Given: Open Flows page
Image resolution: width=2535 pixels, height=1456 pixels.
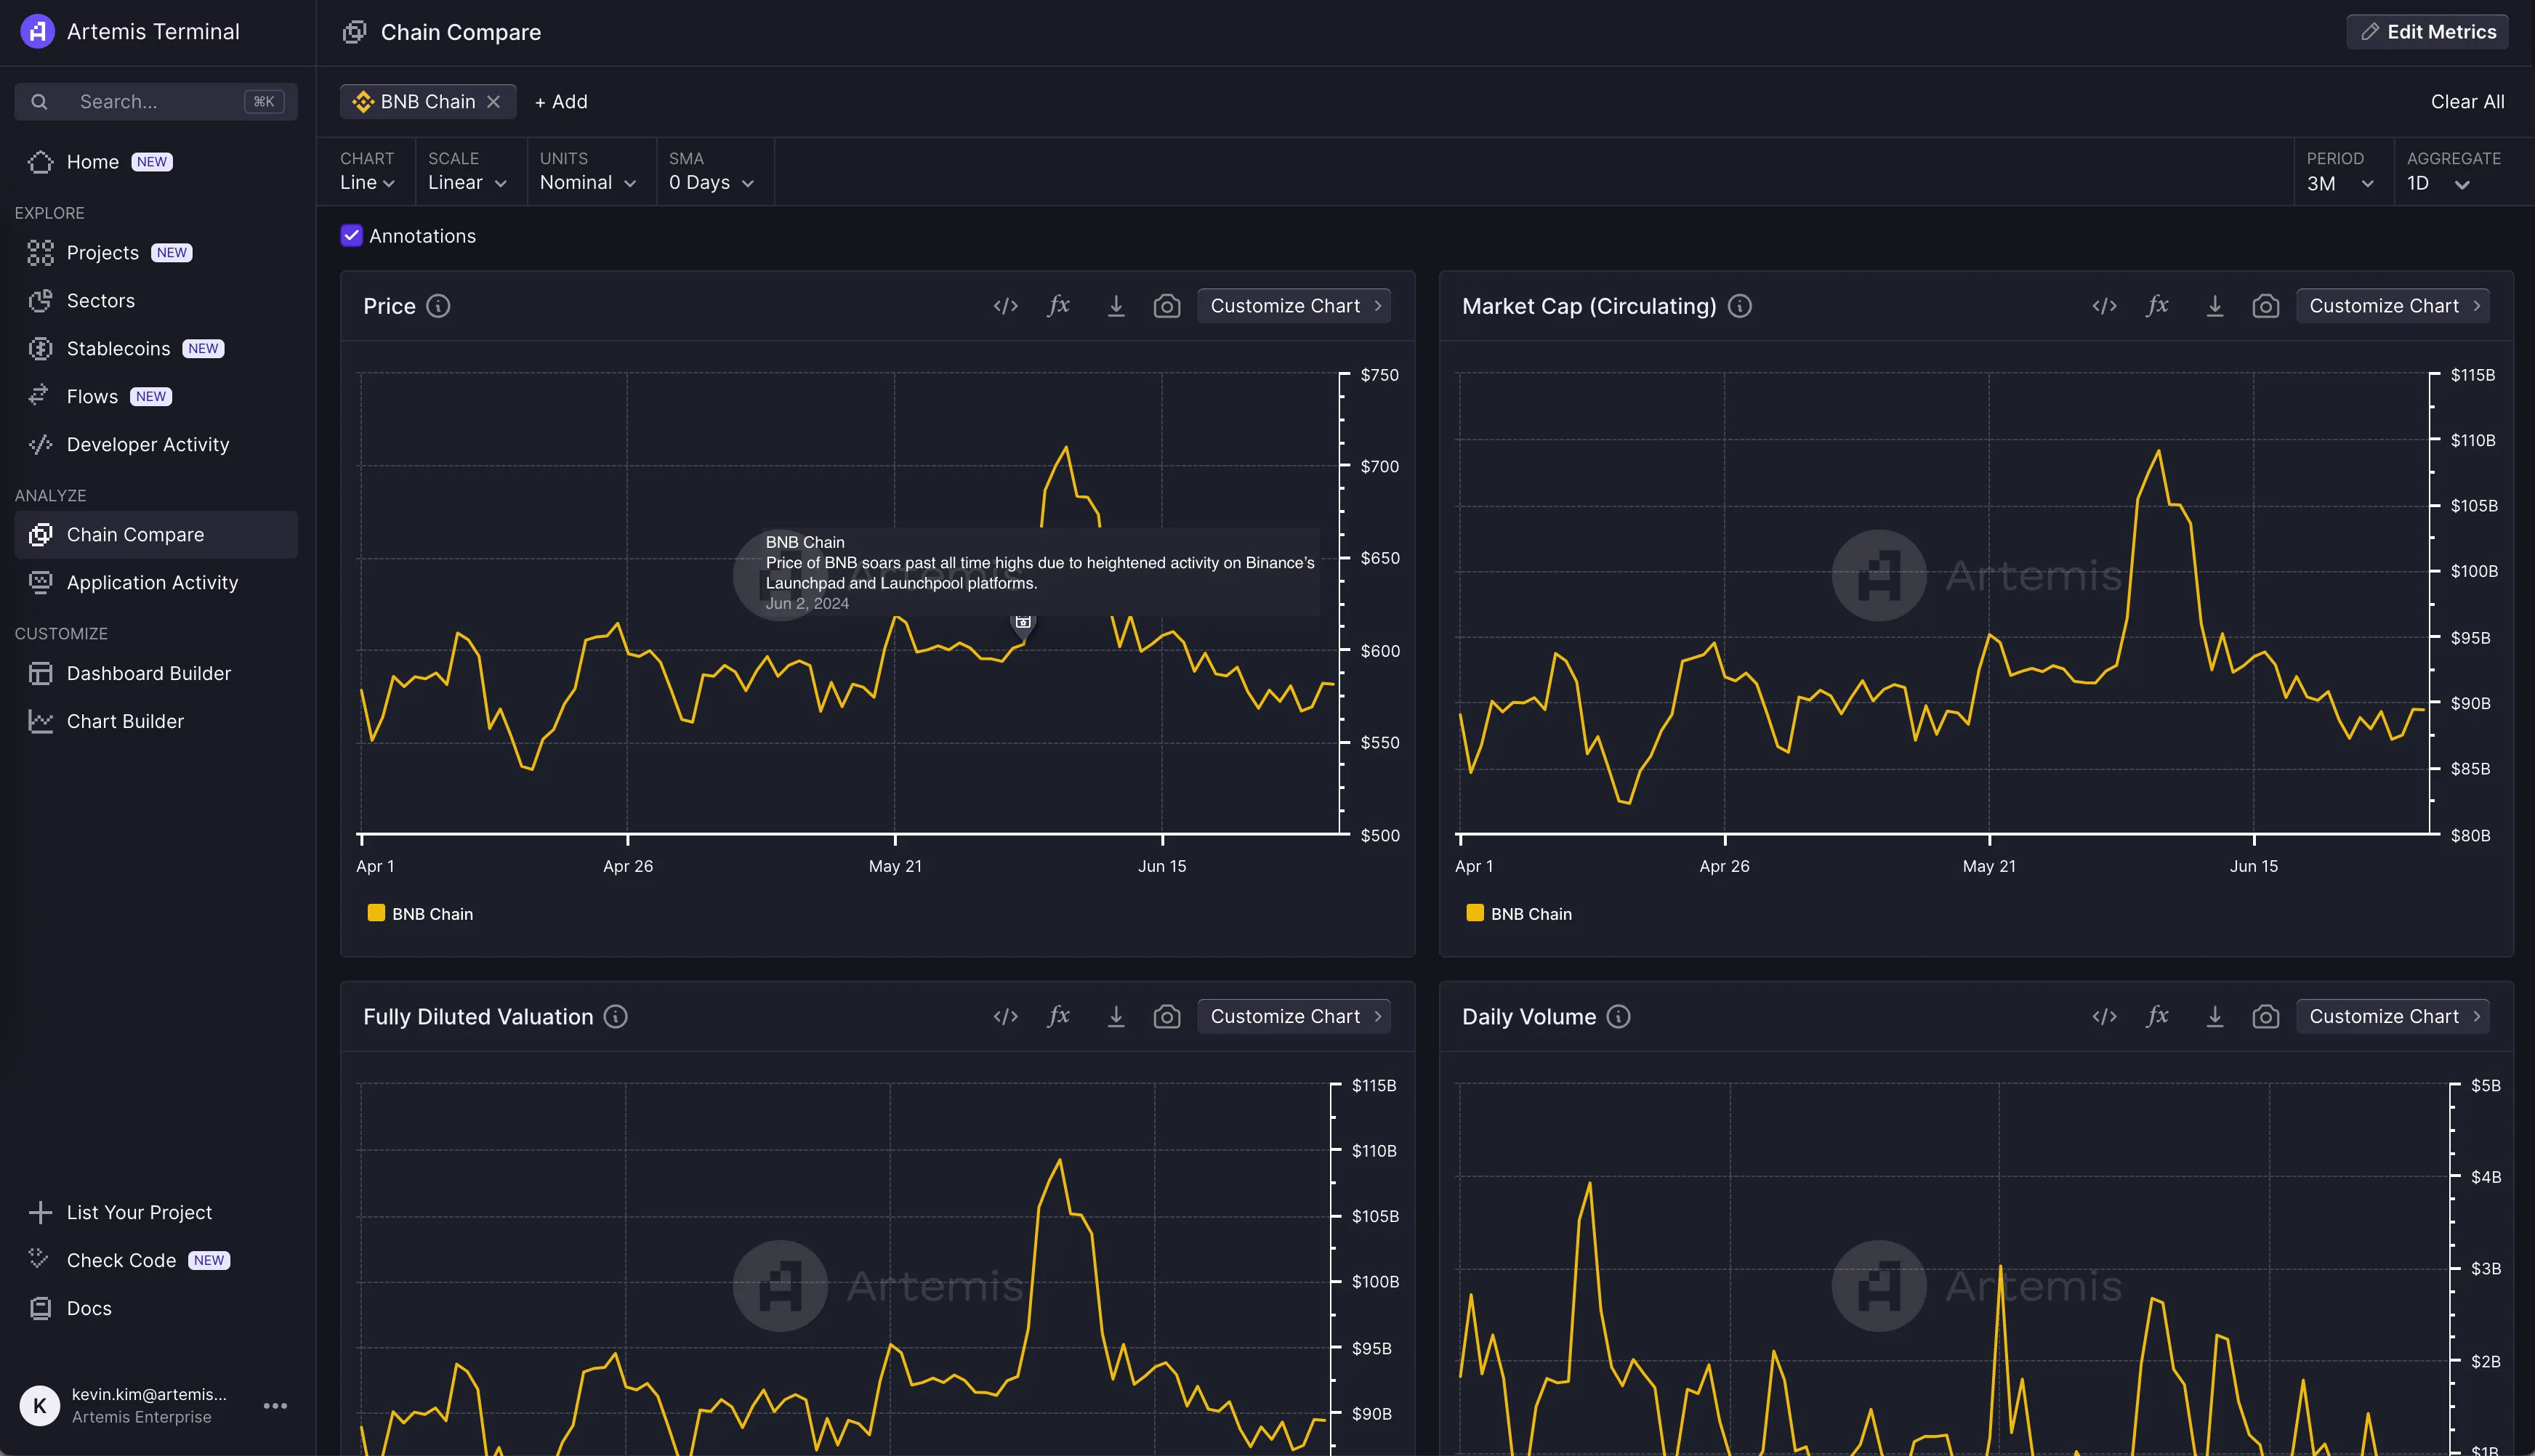Looking at the screenshot, I should pyautogui.click(x=156, y=397).
